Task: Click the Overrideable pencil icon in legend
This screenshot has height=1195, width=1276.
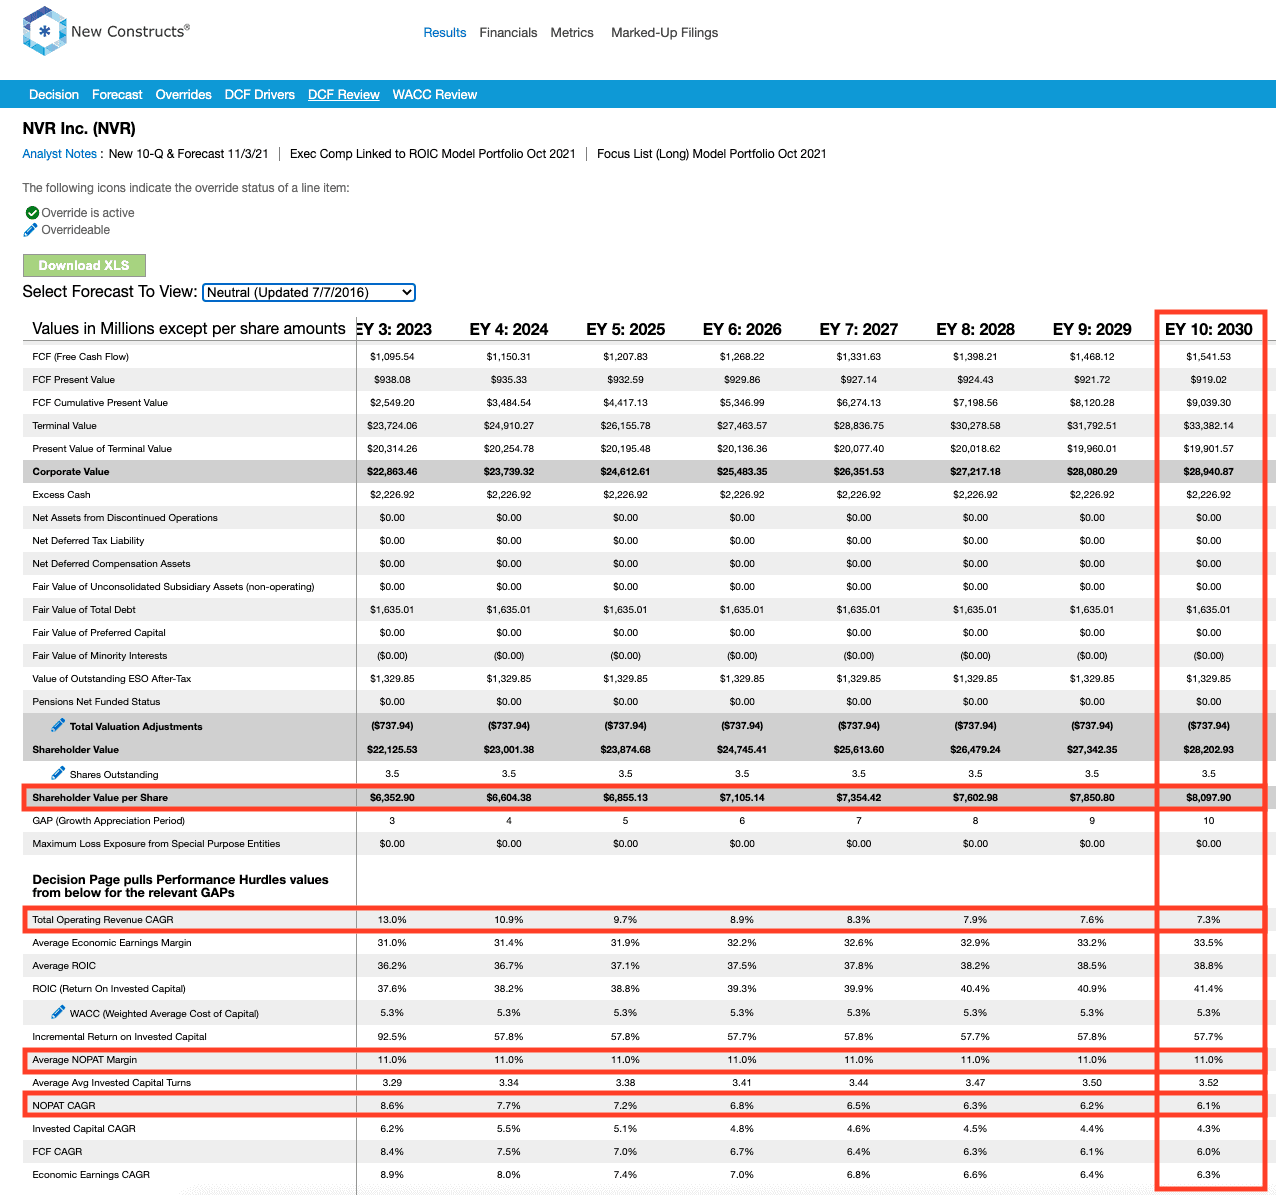Action: 31,230
